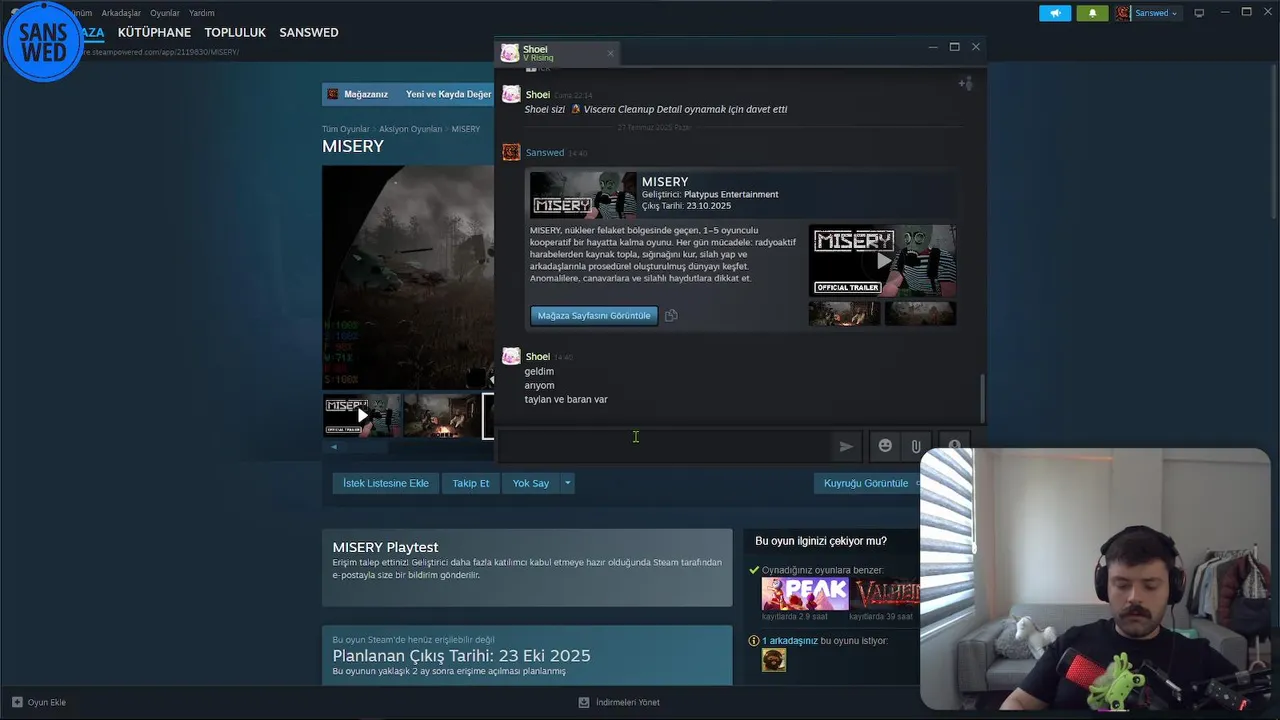Close the Shoei chat tab
Viewport: 1280px width, 720px height.
click(x=610, y=53)
